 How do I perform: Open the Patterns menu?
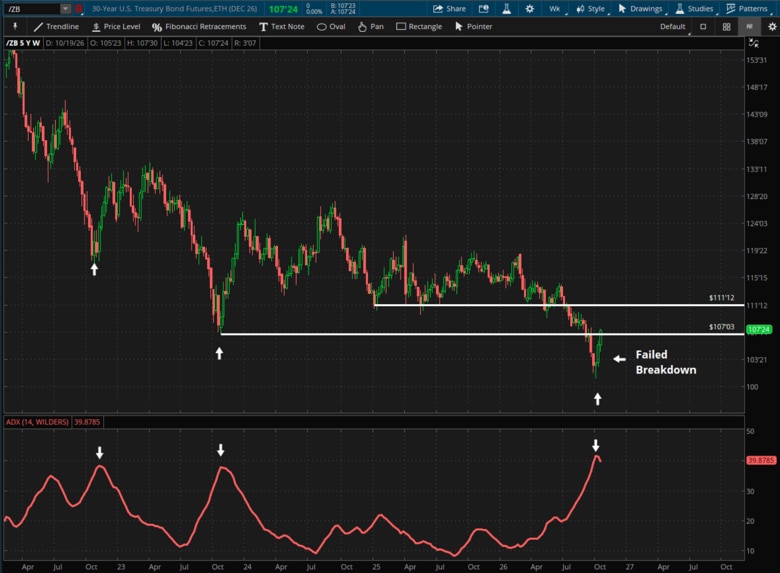coord(748,9)
